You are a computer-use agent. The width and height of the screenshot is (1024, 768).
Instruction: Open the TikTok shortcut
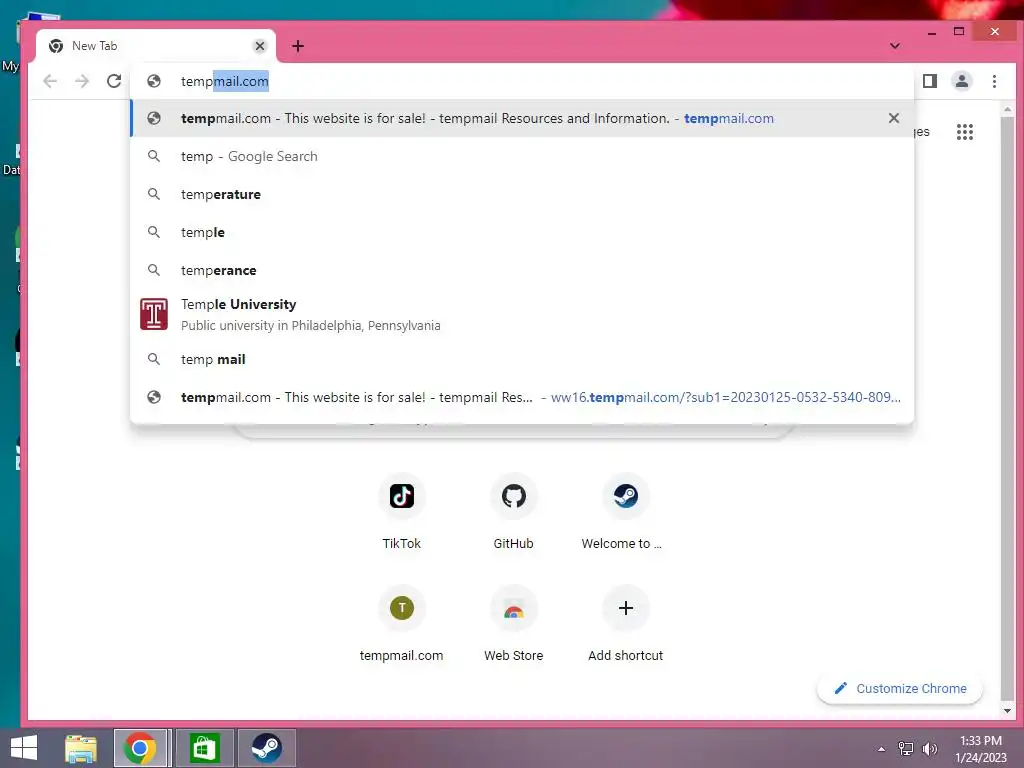click(402, 511)
